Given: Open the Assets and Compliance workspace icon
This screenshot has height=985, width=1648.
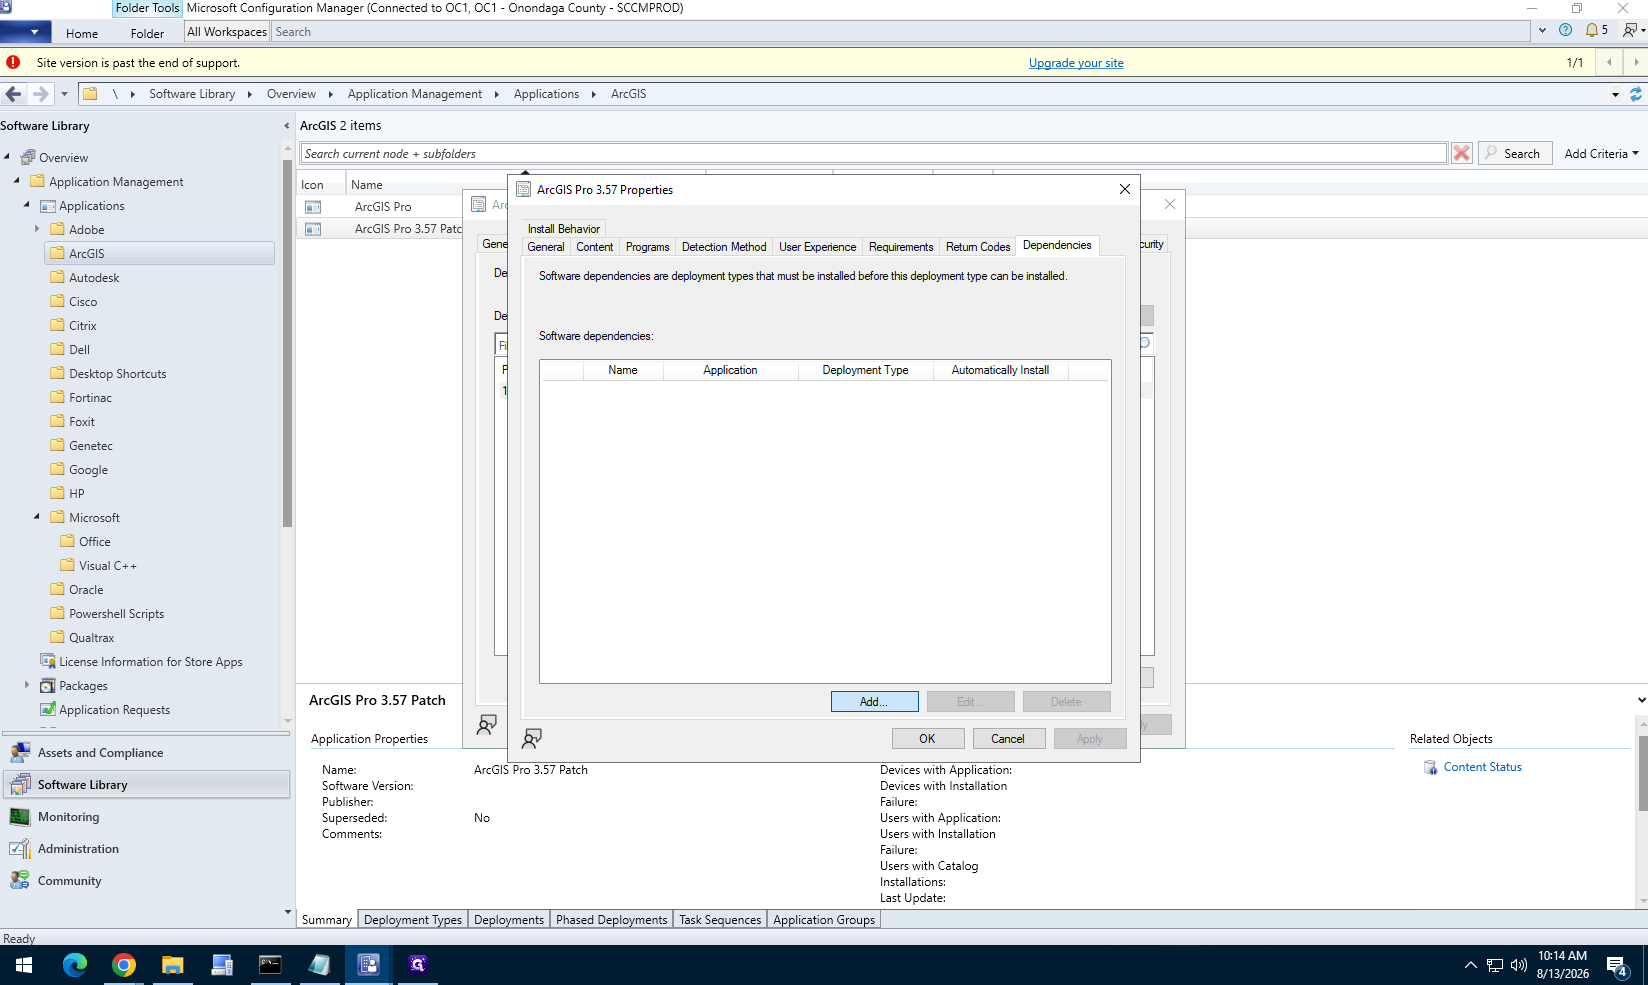Looking at the screenshot, I should [x=20, y=753].
